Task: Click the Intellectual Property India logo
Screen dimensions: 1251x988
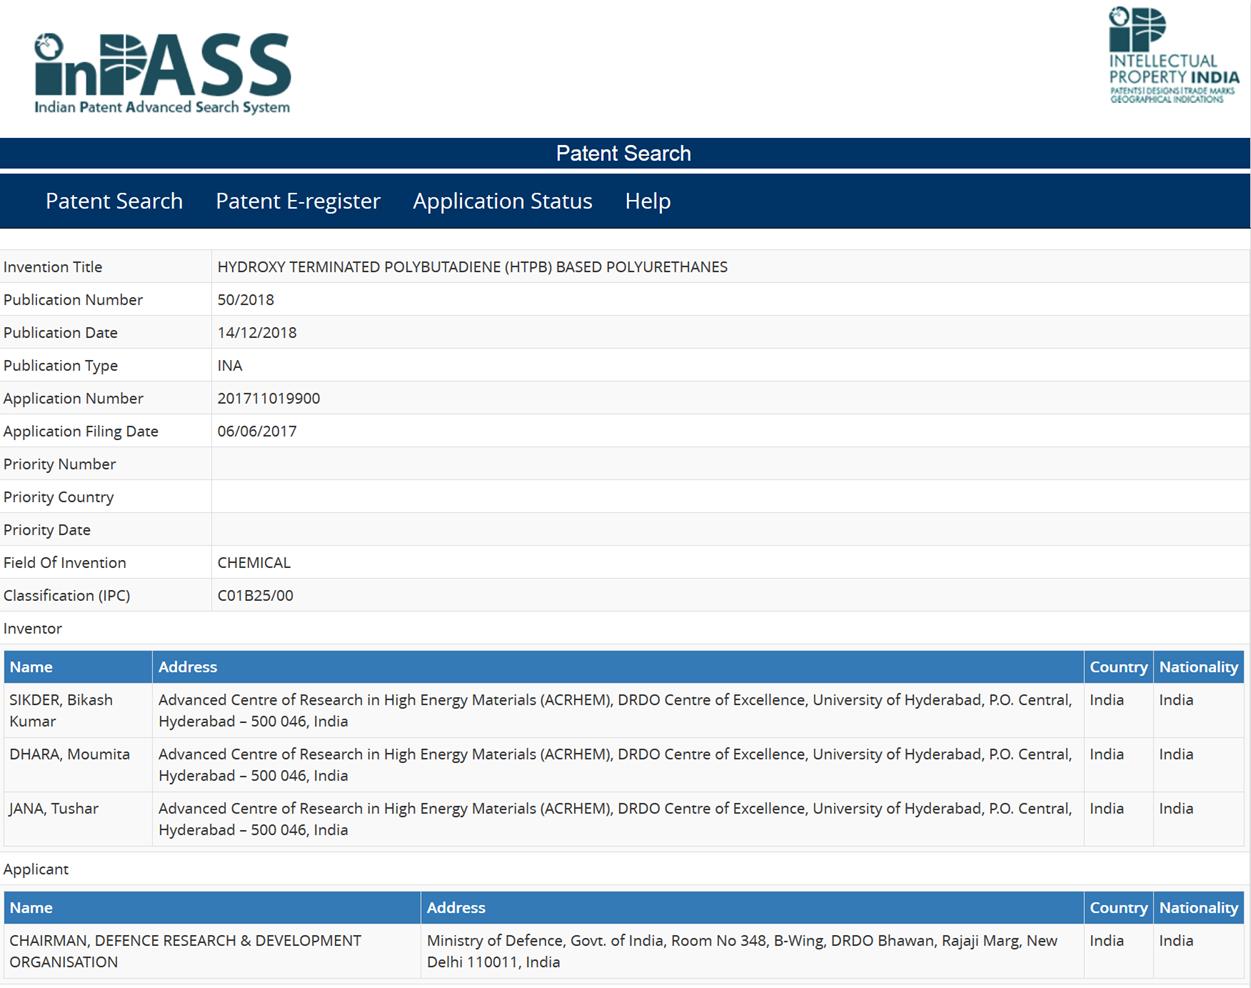Action: (1168, 55)
